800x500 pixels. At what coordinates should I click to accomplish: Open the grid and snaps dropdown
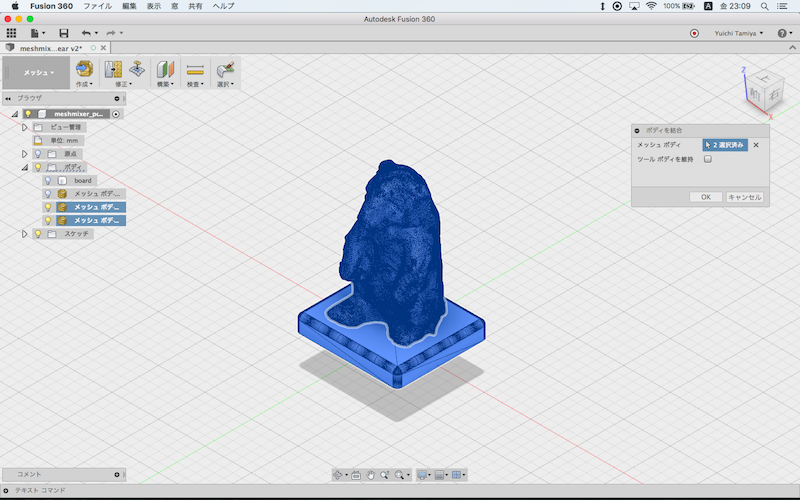pos(441,475)
